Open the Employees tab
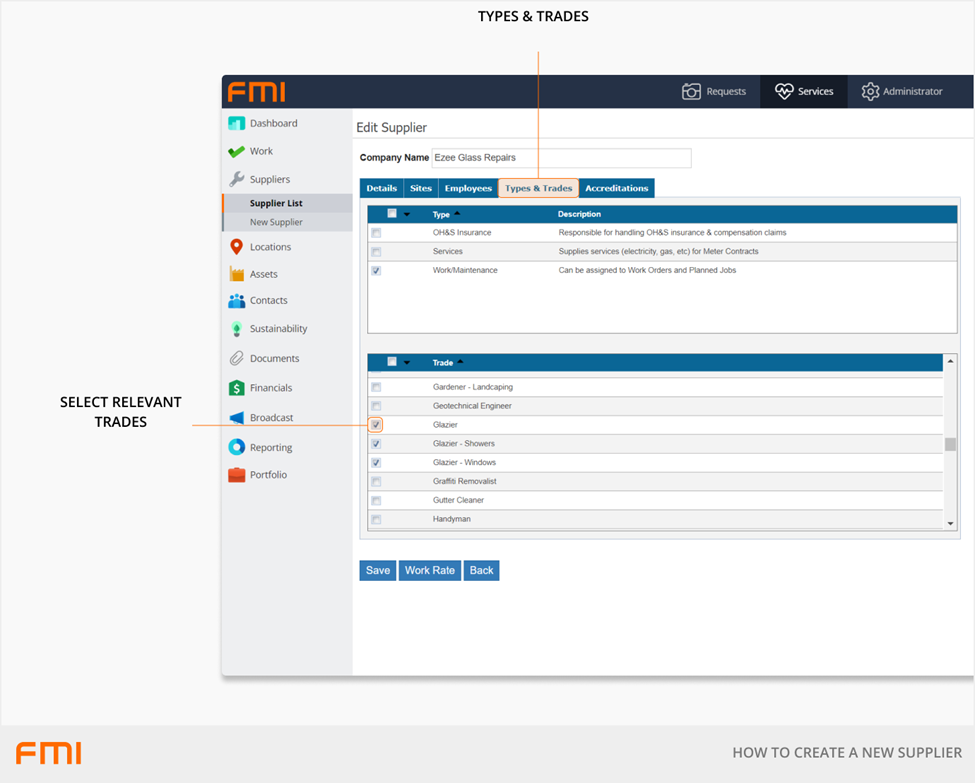Image resolution: width=975 pixels, height=783 pixels. point(468,188)
